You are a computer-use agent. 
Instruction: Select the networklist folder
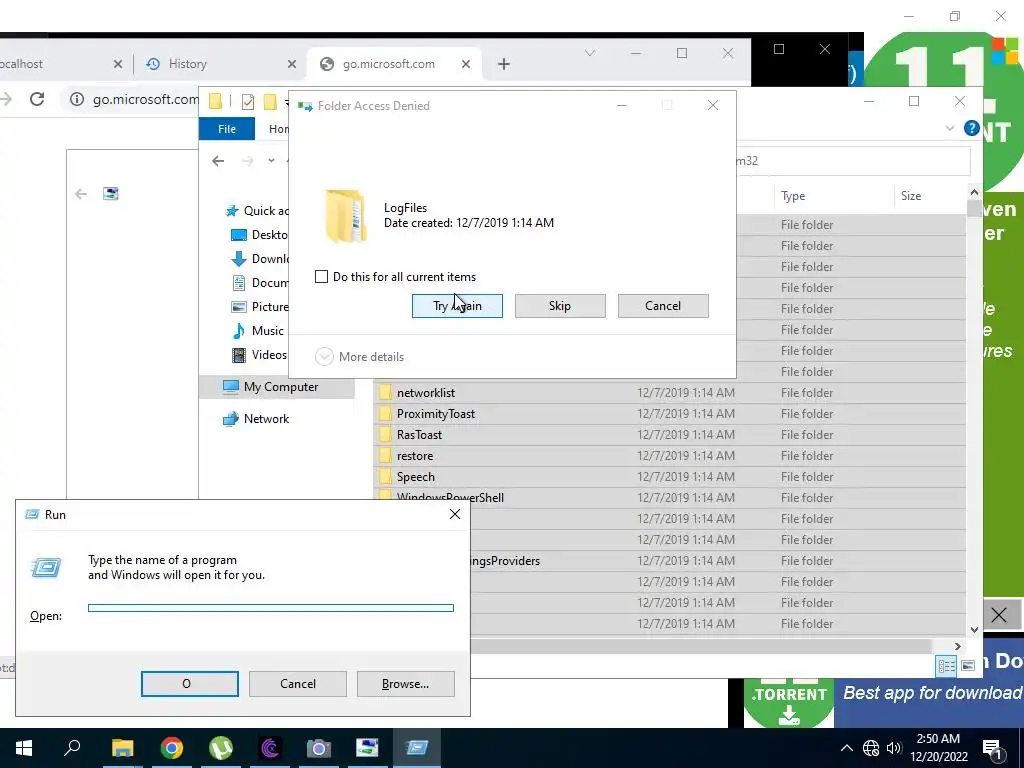(x=426, y=392)
